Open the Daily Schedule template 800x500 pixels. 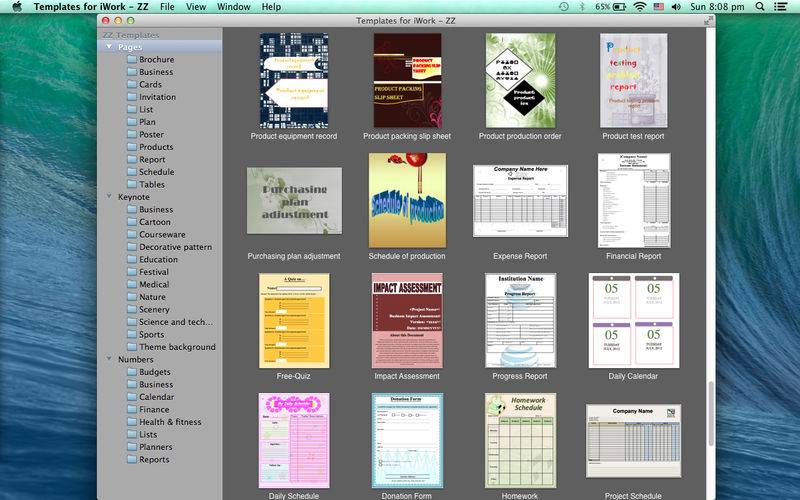coord(294,440)
